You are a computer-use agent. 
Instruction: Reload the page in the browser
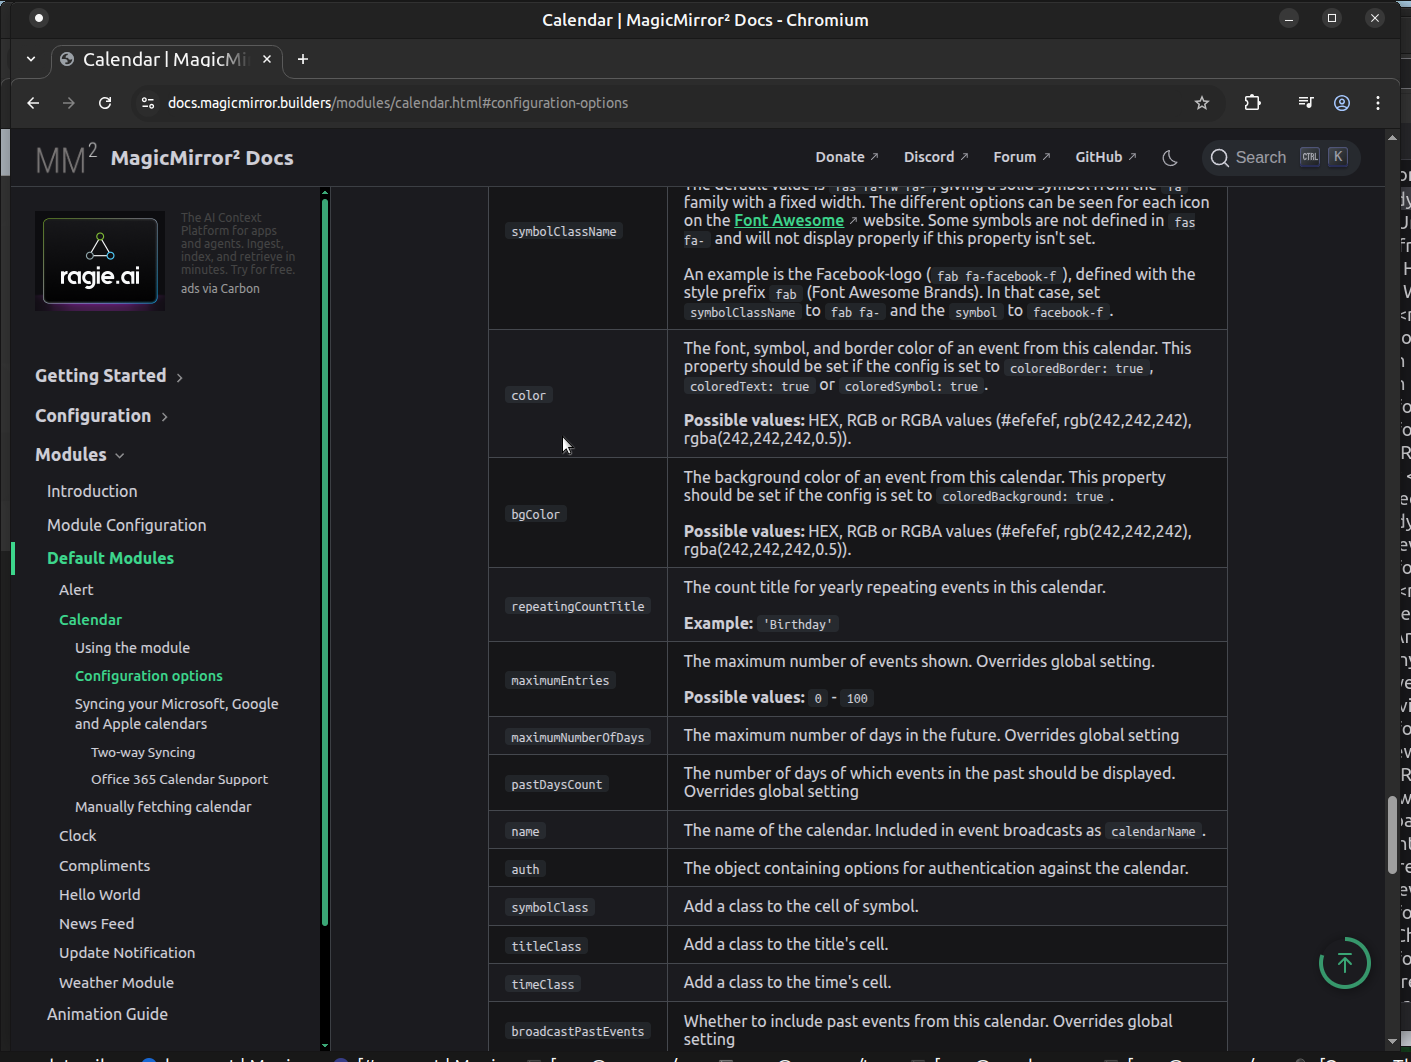(x=105, y=103)
